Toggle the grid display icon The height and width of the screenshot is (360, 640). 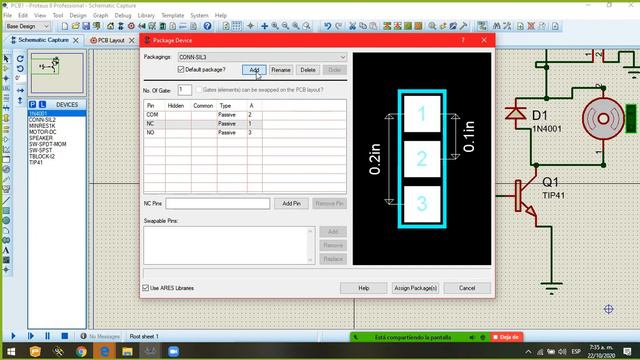pyautogui.click(x=237, y=26)
